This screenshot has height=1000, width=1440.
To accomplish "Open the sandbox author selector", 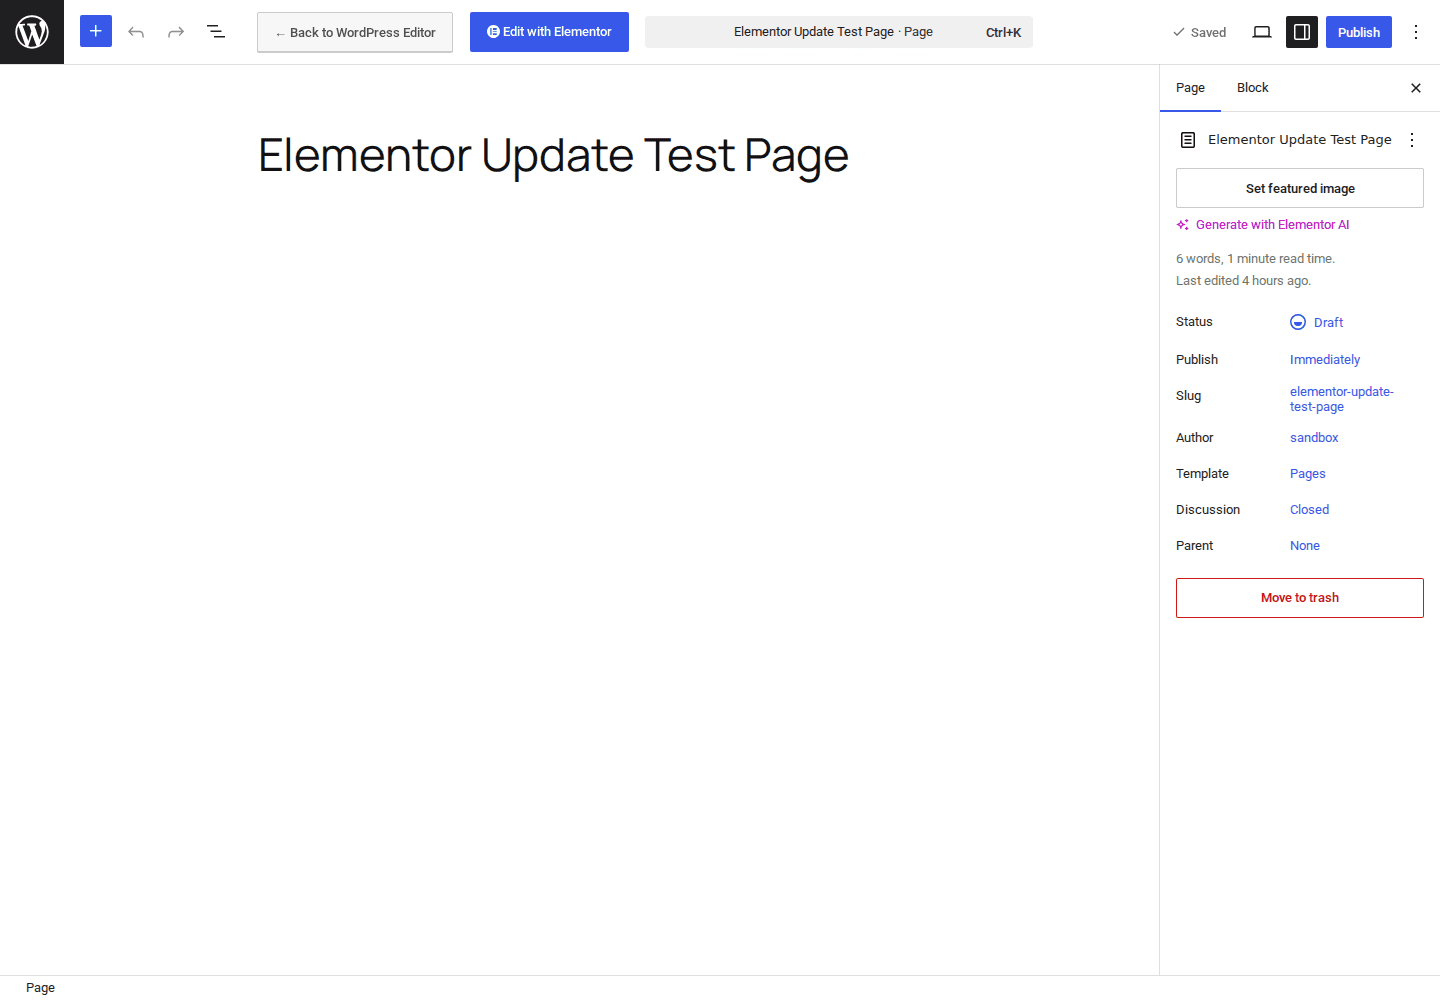I will (x=1314, y=438).
